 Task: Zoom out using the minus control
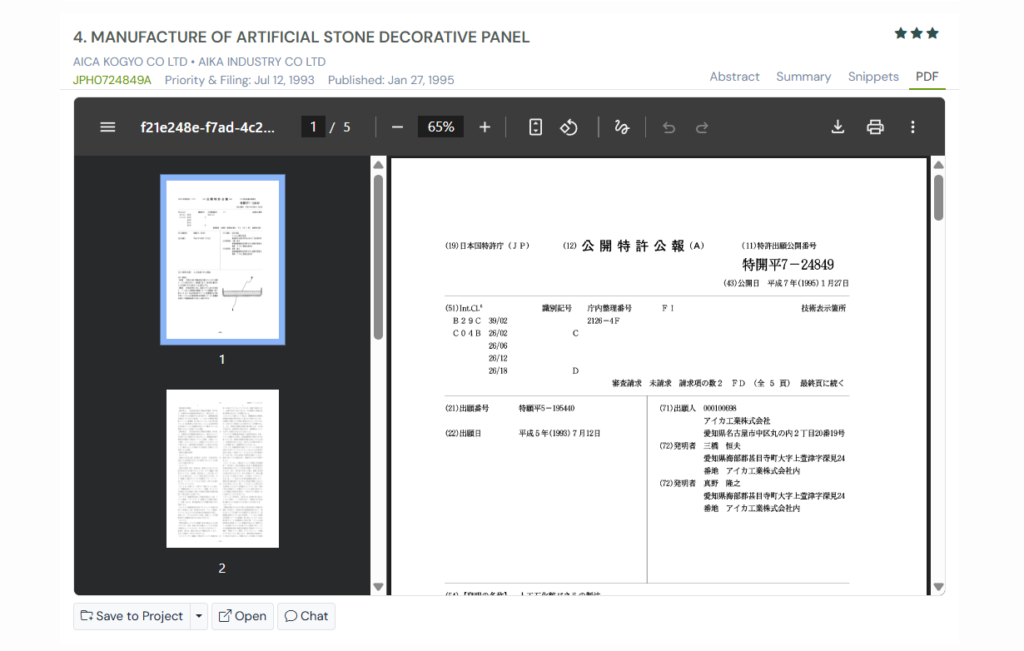click(396, 126)
